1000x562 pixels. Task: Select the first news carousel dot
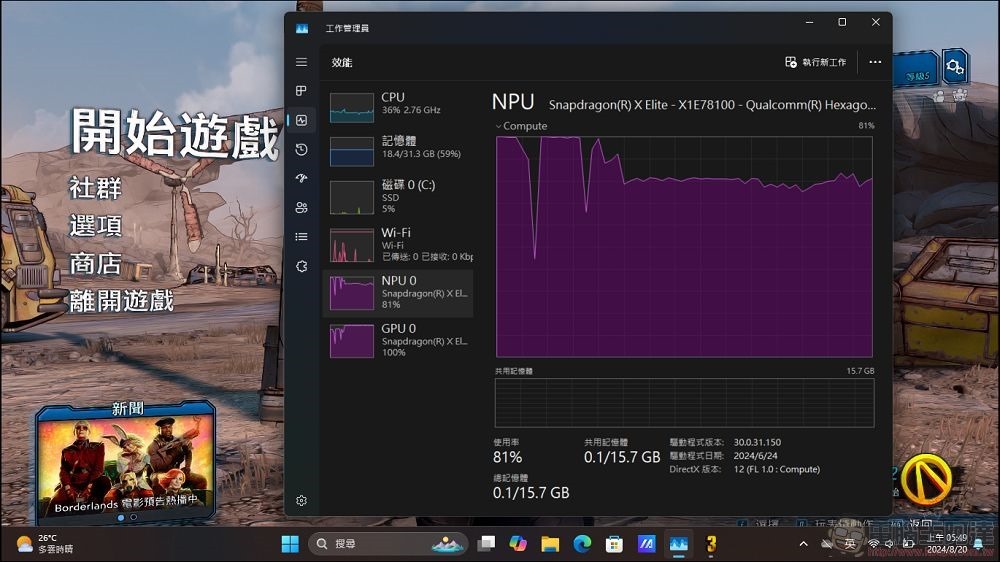pyautogui.click(x=121, y=517)
